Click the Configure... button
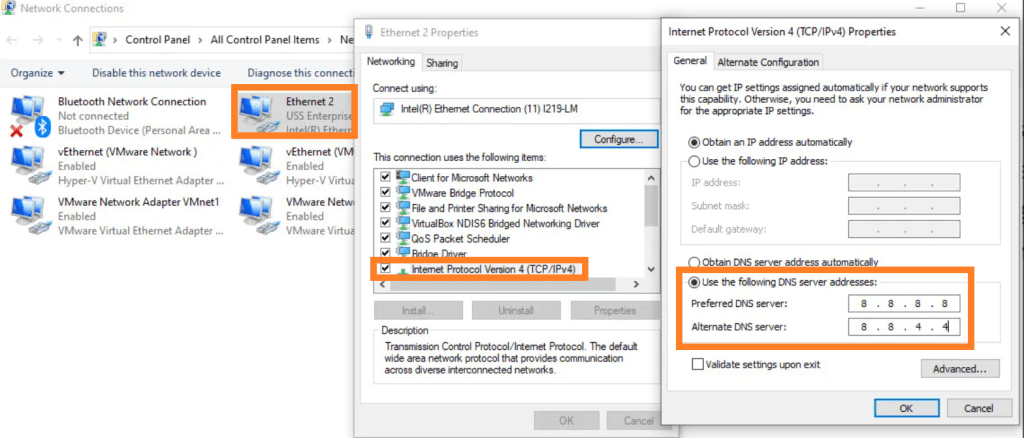 click(x=618, y=139)
